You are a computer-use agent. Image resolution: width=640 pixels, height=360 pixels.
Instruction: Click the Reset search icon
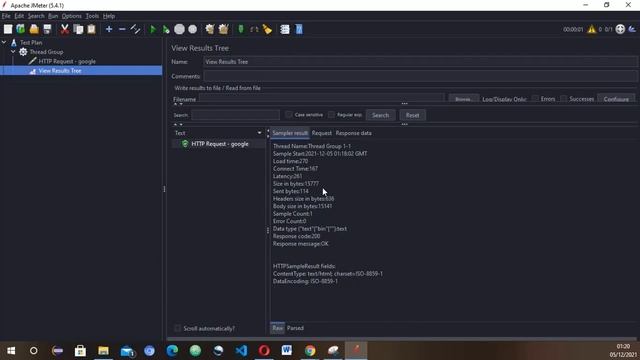(x=267, y=29)
